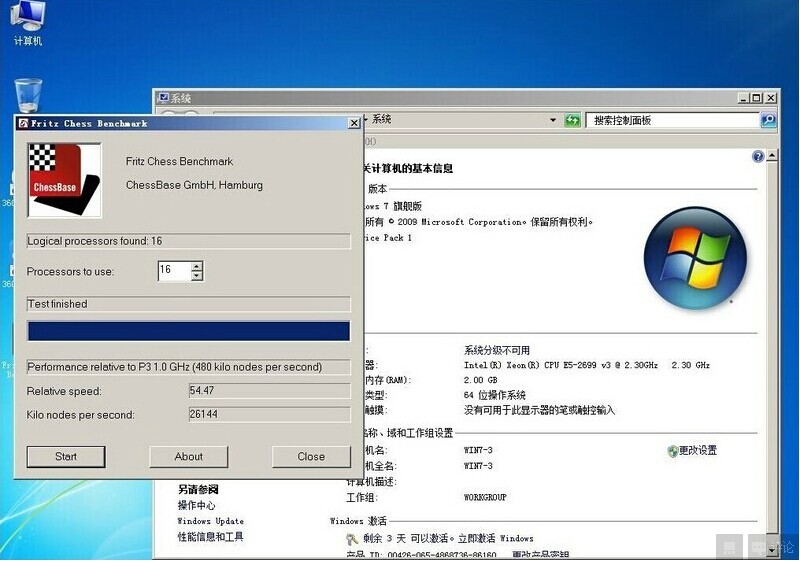Image resolution: width=800 pixels, height=563 pixels.
Task: Open the 性能信息和工具 link
Action: coord(210,537)
